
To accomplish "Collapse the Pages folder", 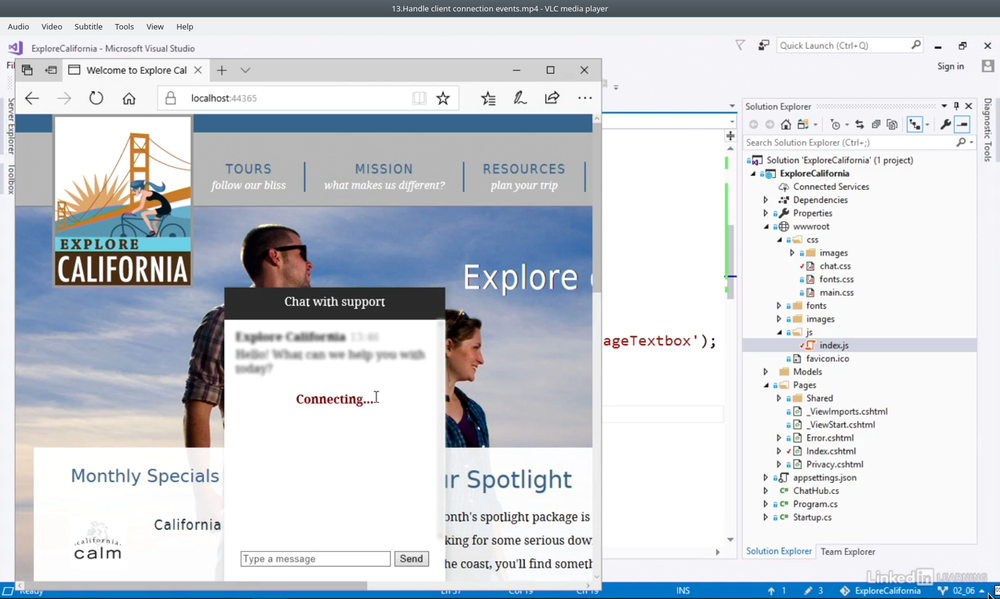I will click(766, 385).
